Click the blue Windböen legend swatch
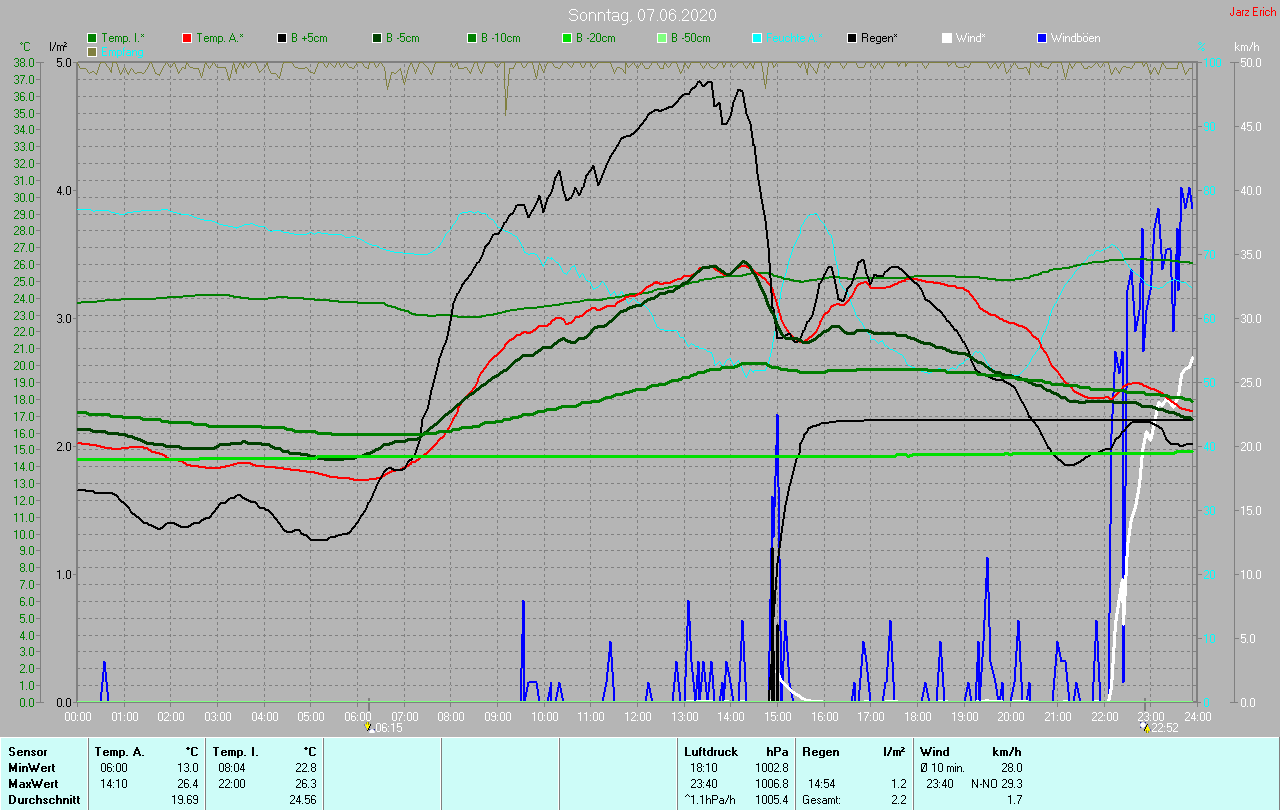 (1042, 38)
